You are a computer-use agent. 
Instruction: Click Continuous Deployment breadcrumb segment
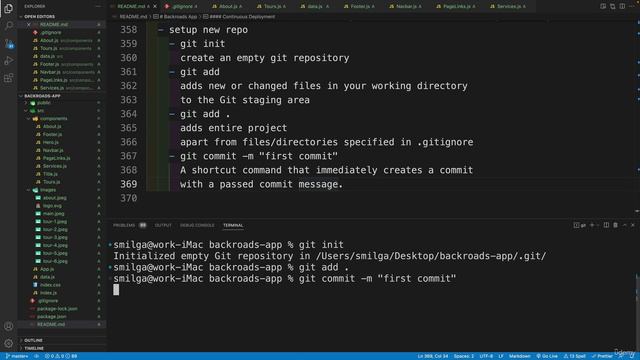[x=239, y=17]
